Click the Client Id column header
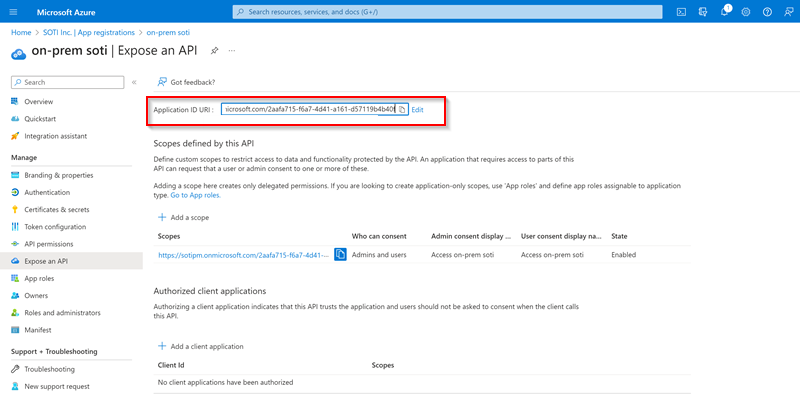800x417 pixels. coord(171,365)
